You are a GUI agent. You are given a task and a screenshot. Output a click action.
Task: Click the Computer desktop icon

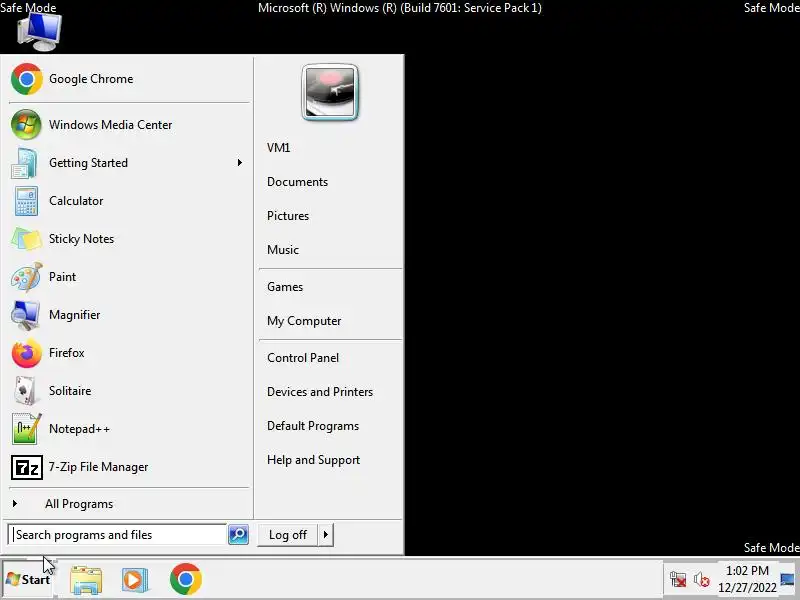click(39, 32)
